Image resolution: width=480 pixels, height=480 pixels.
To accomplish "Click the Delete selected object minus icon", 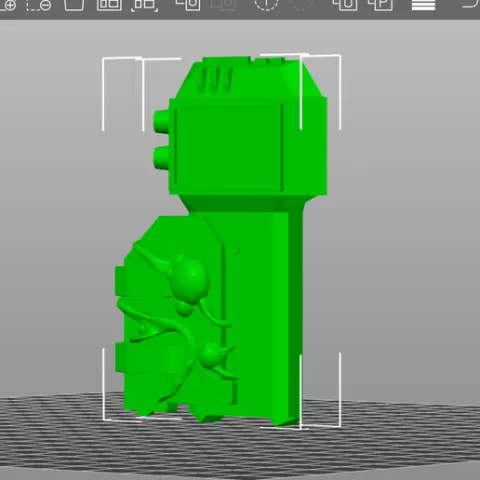I will pyautogui.click(x=39, y=4).
